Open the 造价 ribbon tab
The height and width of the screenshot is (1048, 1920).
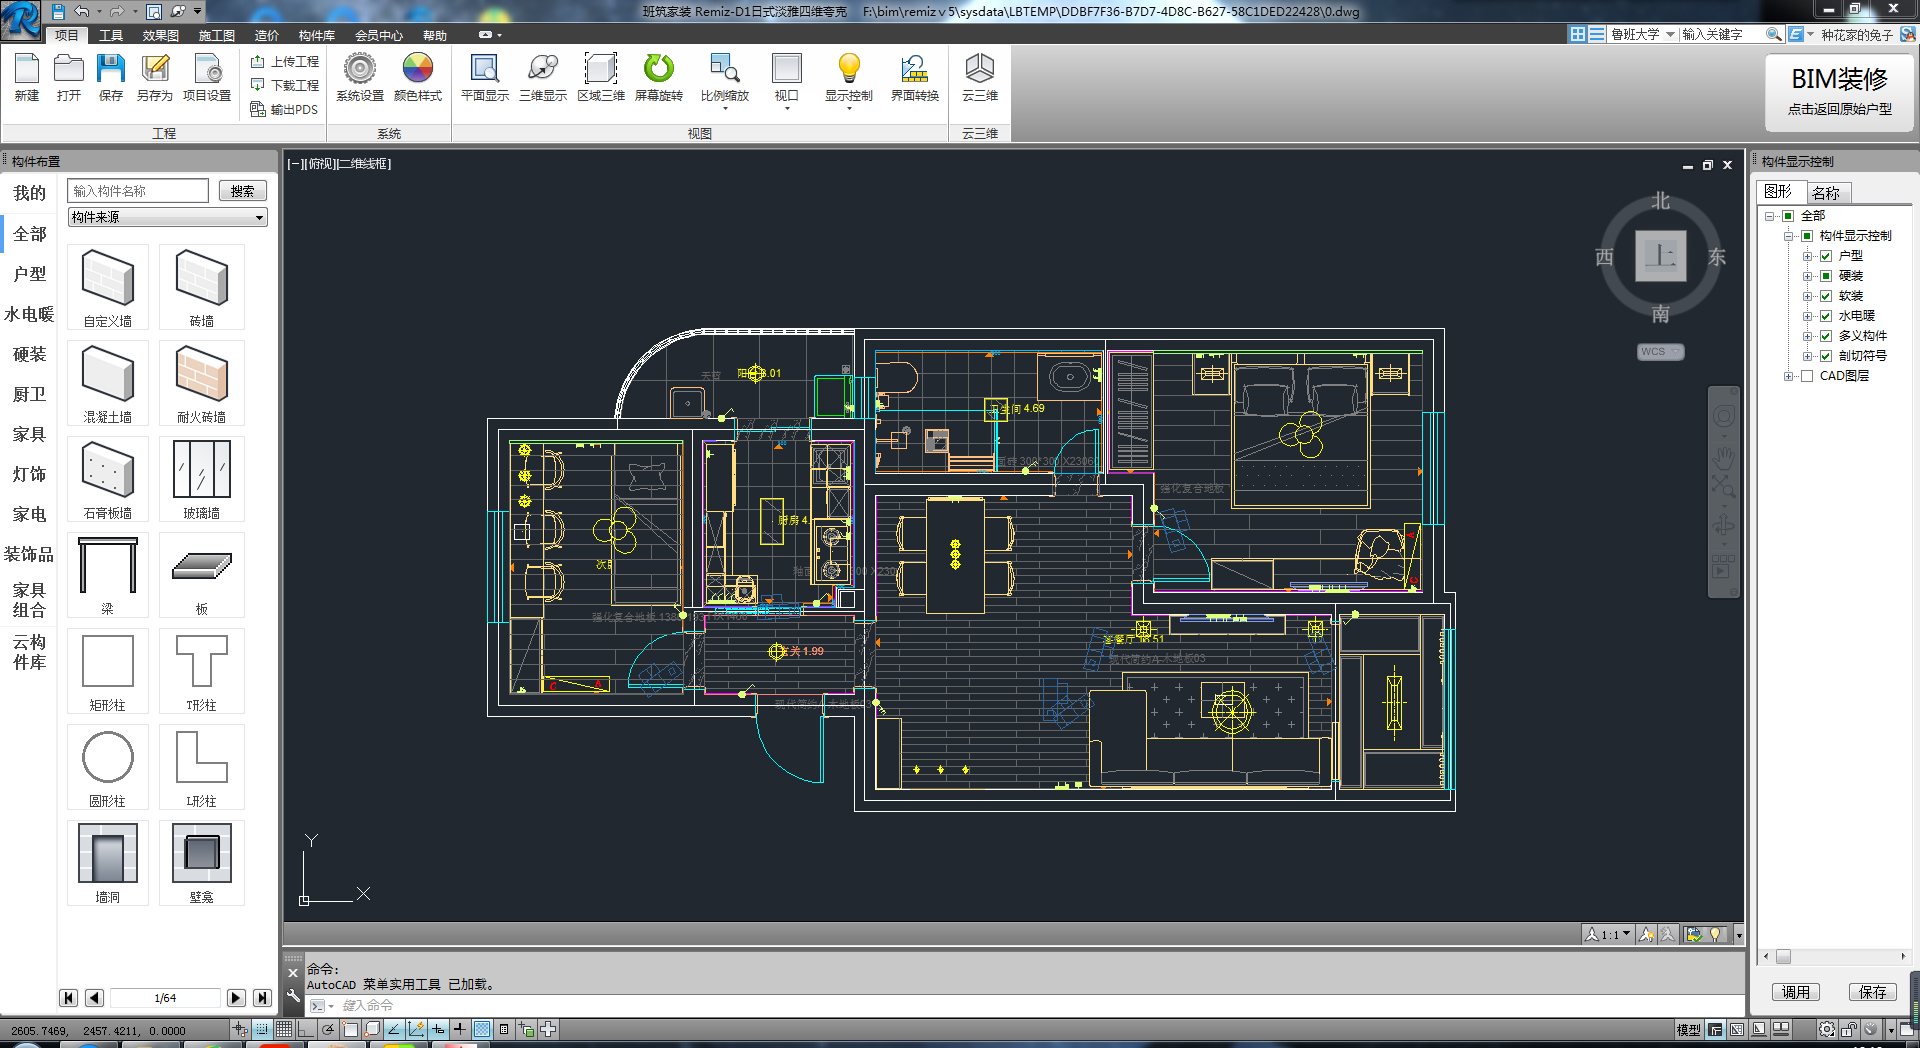(x=267, y=35)
